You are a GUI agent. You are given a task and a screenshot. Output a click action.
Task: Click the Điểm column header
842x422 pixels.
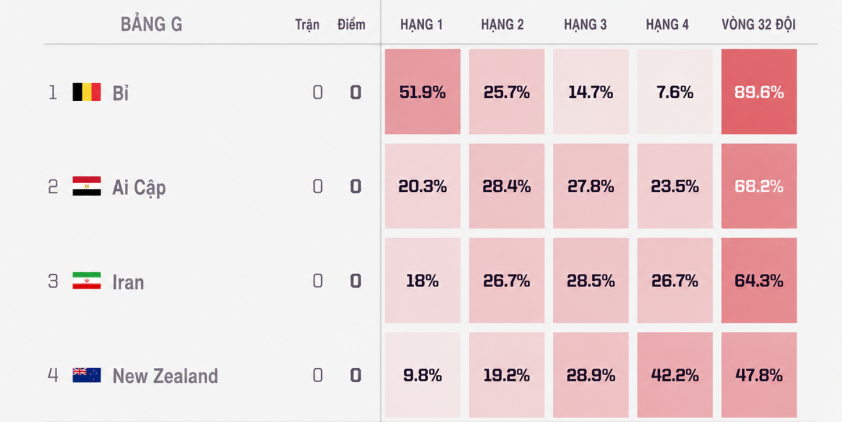pyautogui.click(x=351, y=25)
